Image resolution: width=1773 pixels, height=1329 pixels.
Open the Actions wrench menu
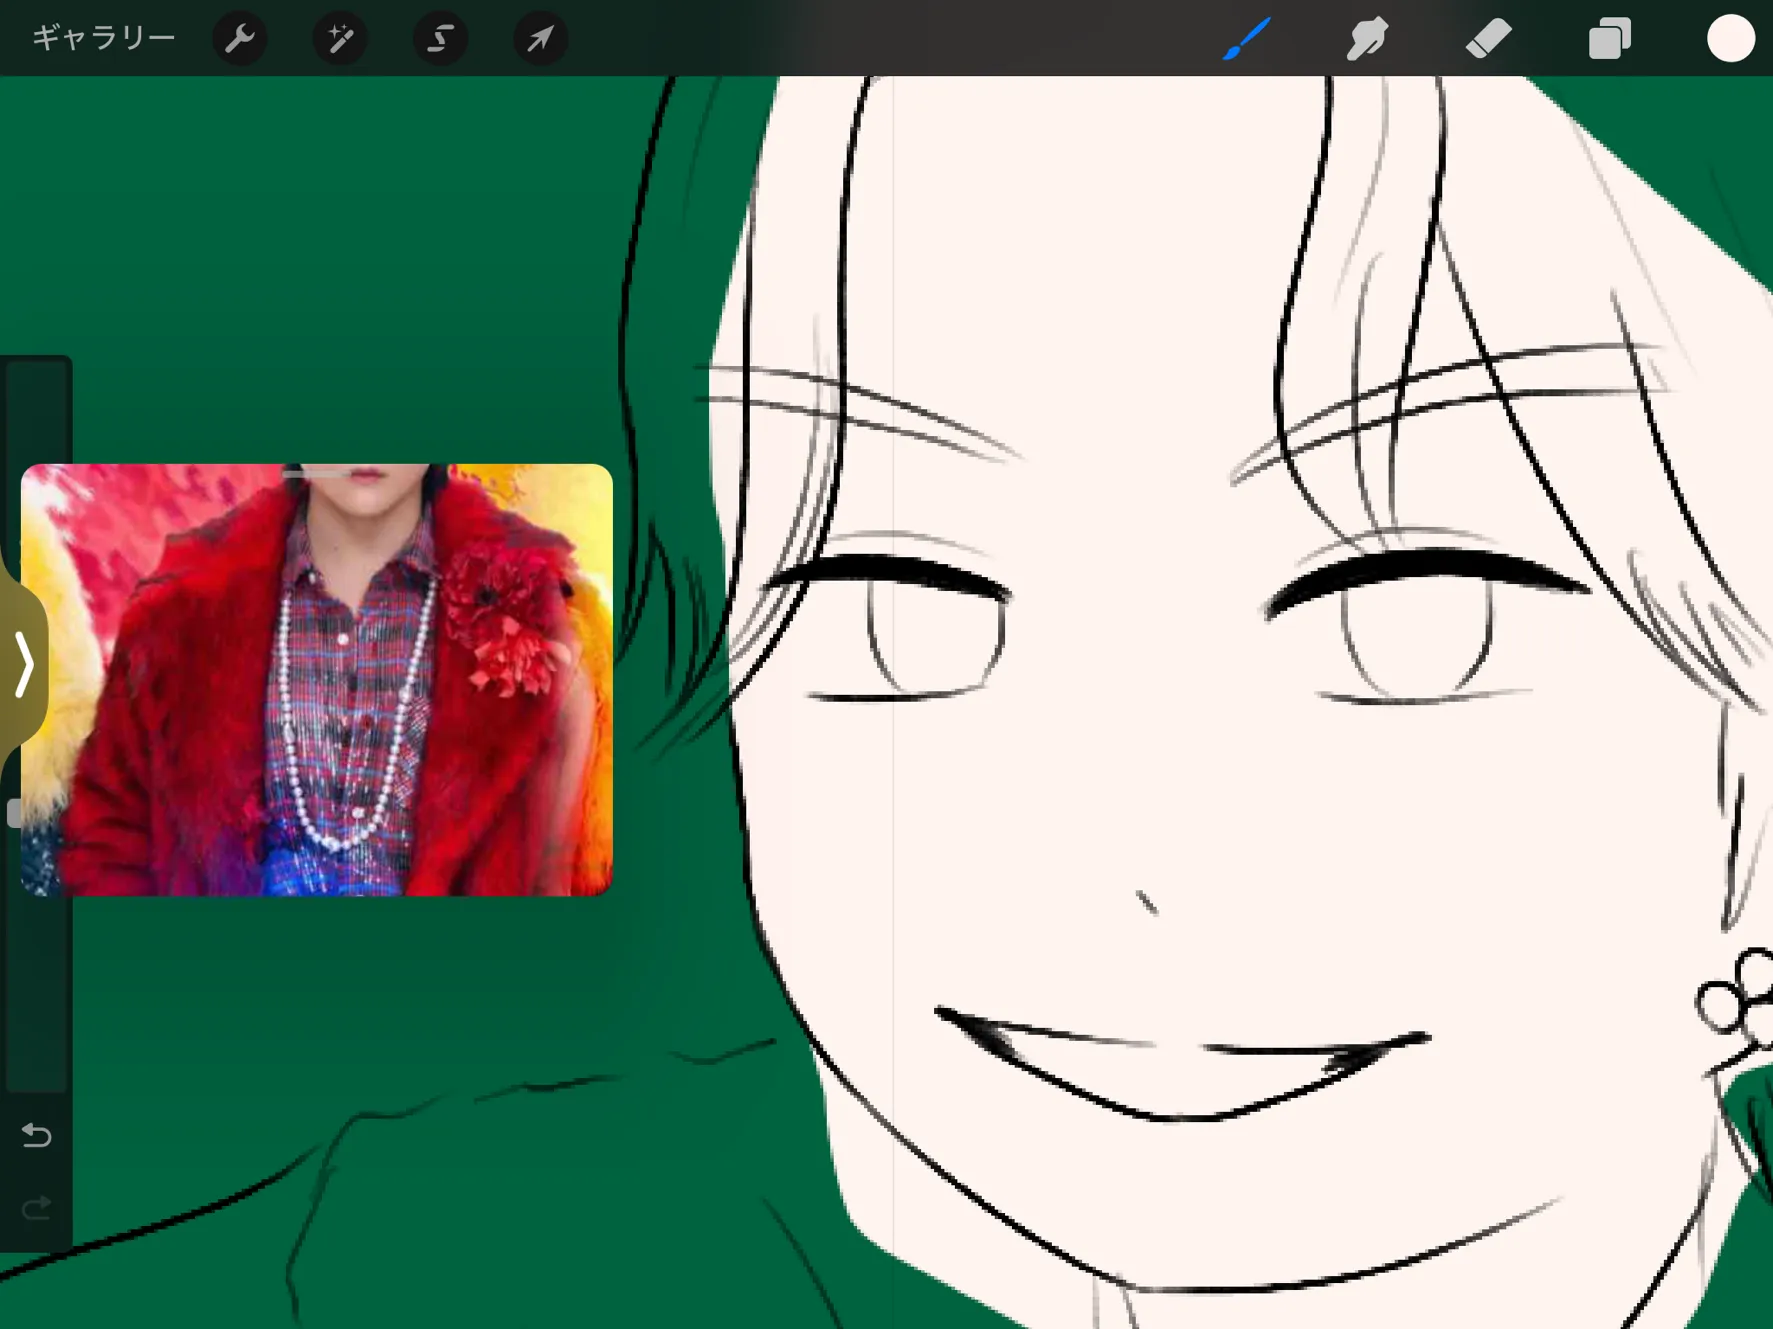[x=240, y=39]
